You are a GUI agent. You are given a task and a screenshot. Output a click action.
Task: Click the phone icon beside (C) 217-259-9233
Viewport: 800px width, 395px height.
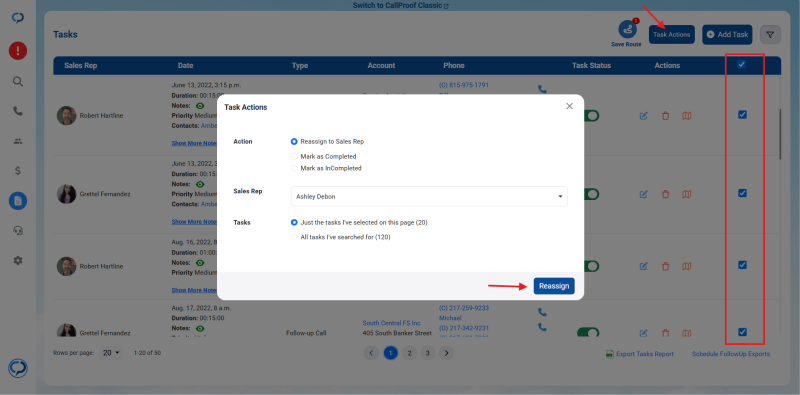[x=542, y=311]
